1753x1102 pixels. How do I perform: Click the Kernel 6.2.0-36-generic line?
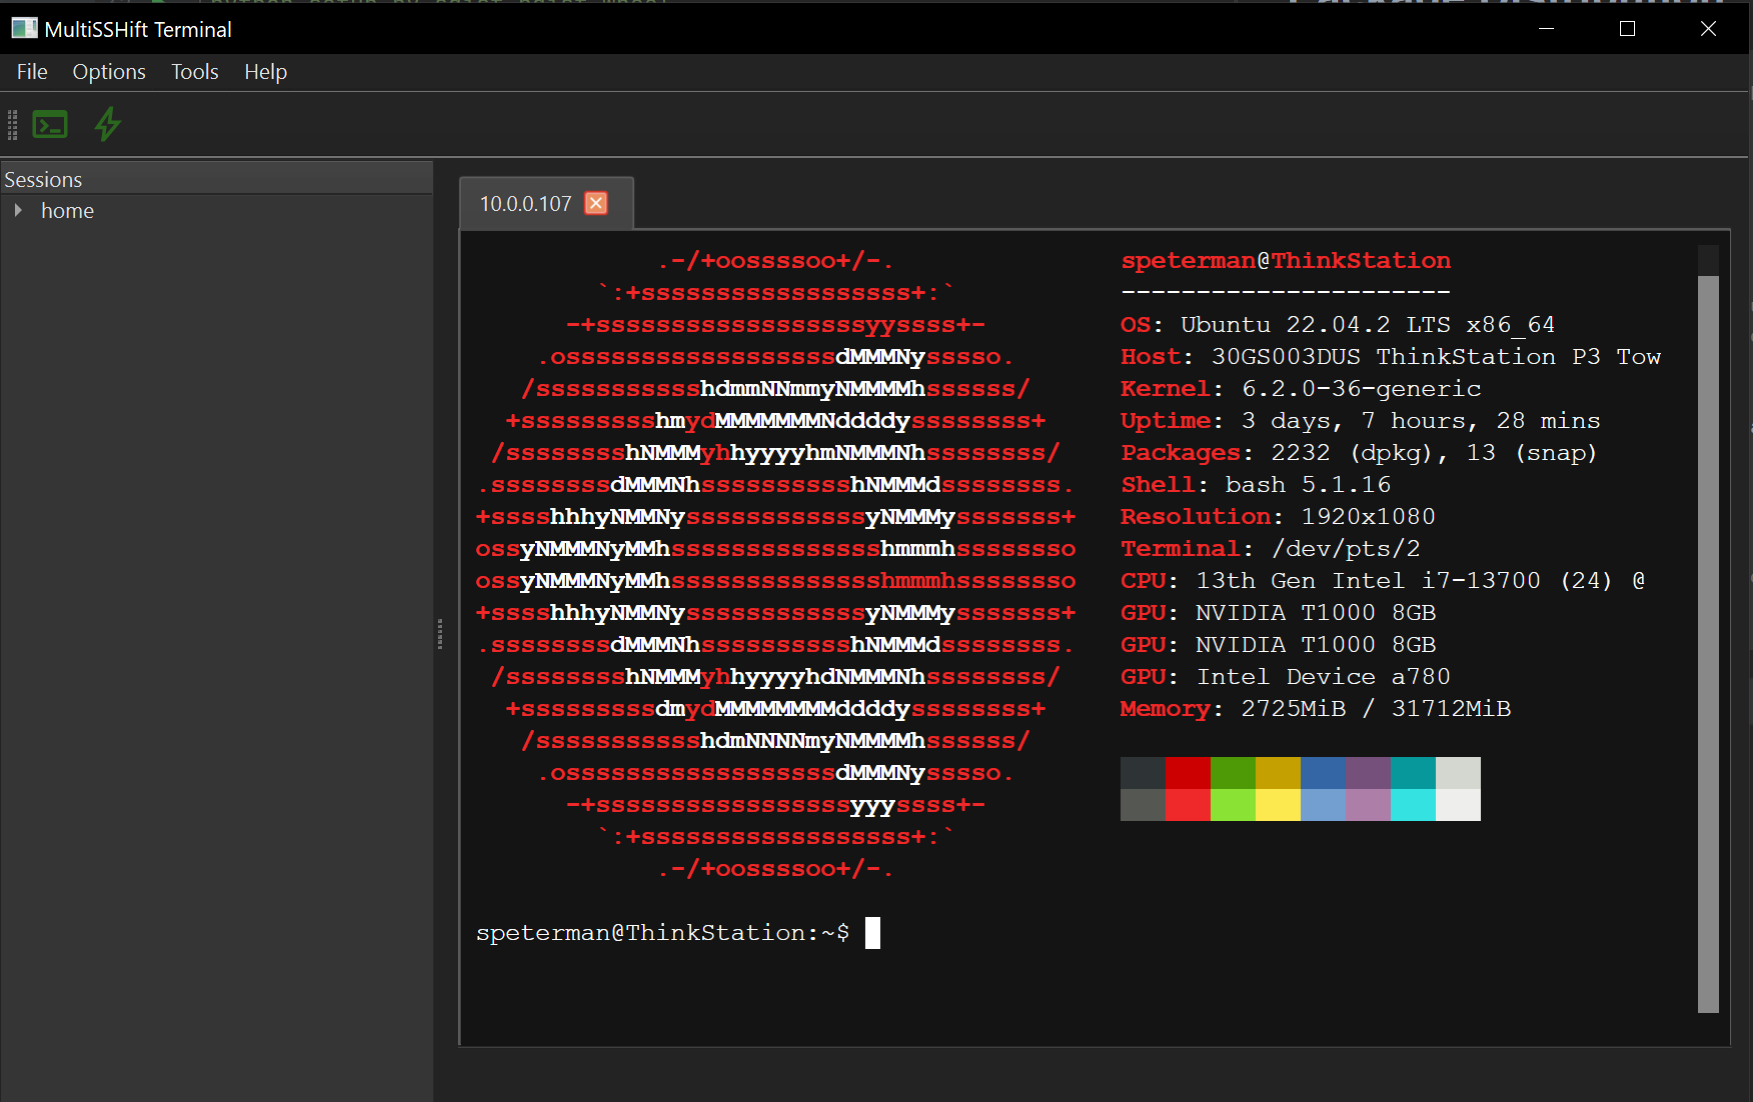point(1301,389)
